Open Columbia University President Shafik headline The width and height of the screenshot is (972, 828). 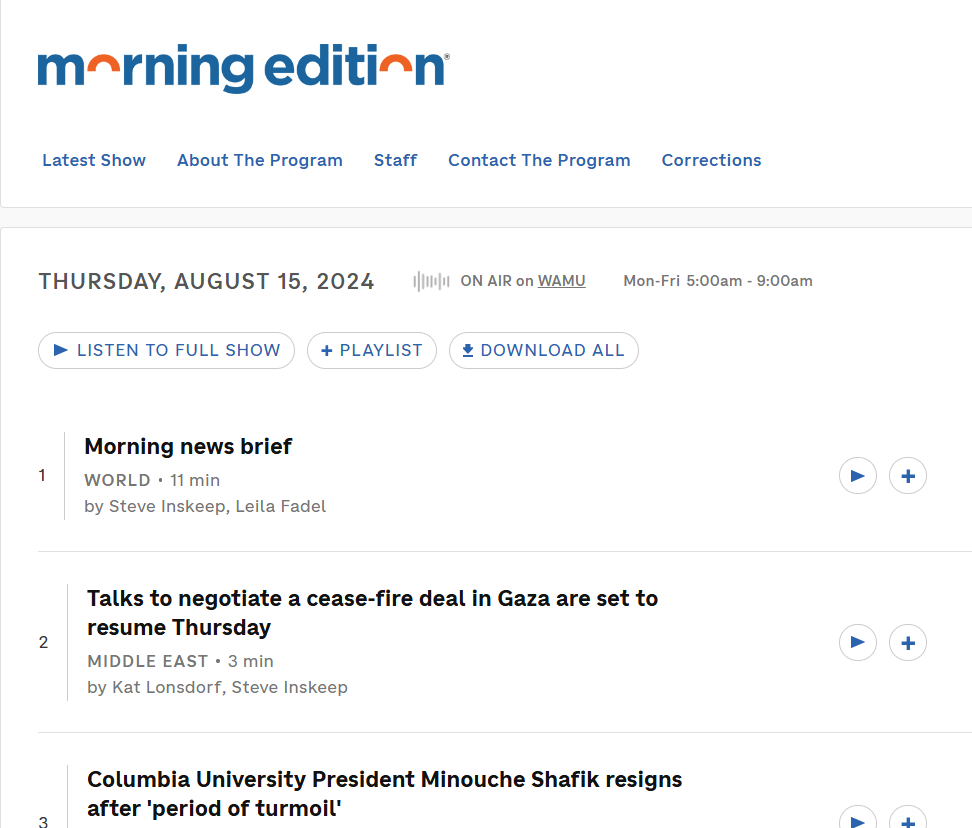point(384,794)
